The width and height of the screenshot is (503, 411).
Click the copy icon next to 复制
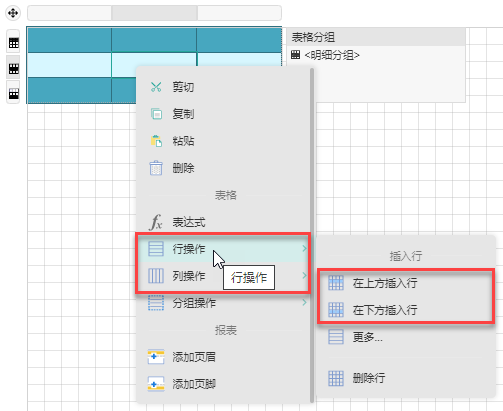[156, 114]
